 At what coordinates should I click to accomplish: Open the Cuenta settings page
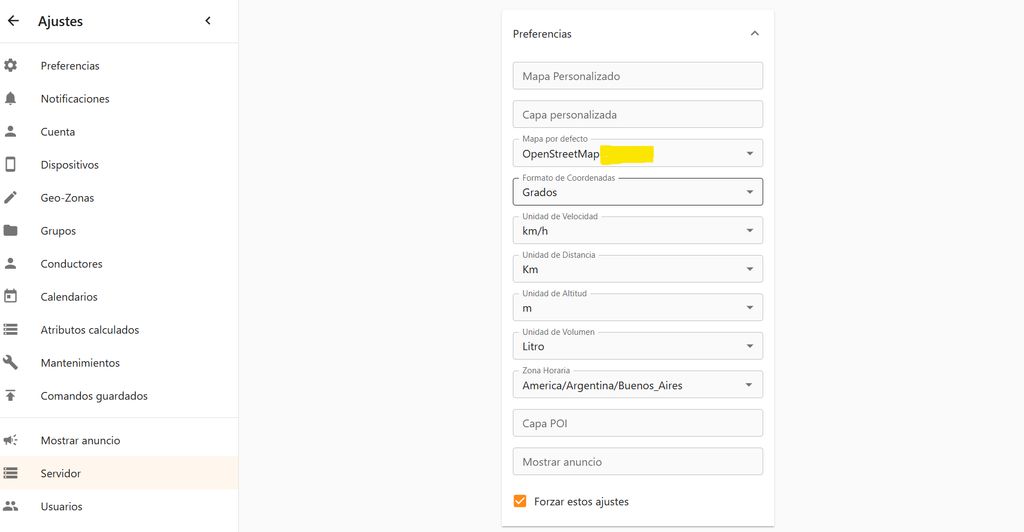pyautogui.click(x=58, y=132)
